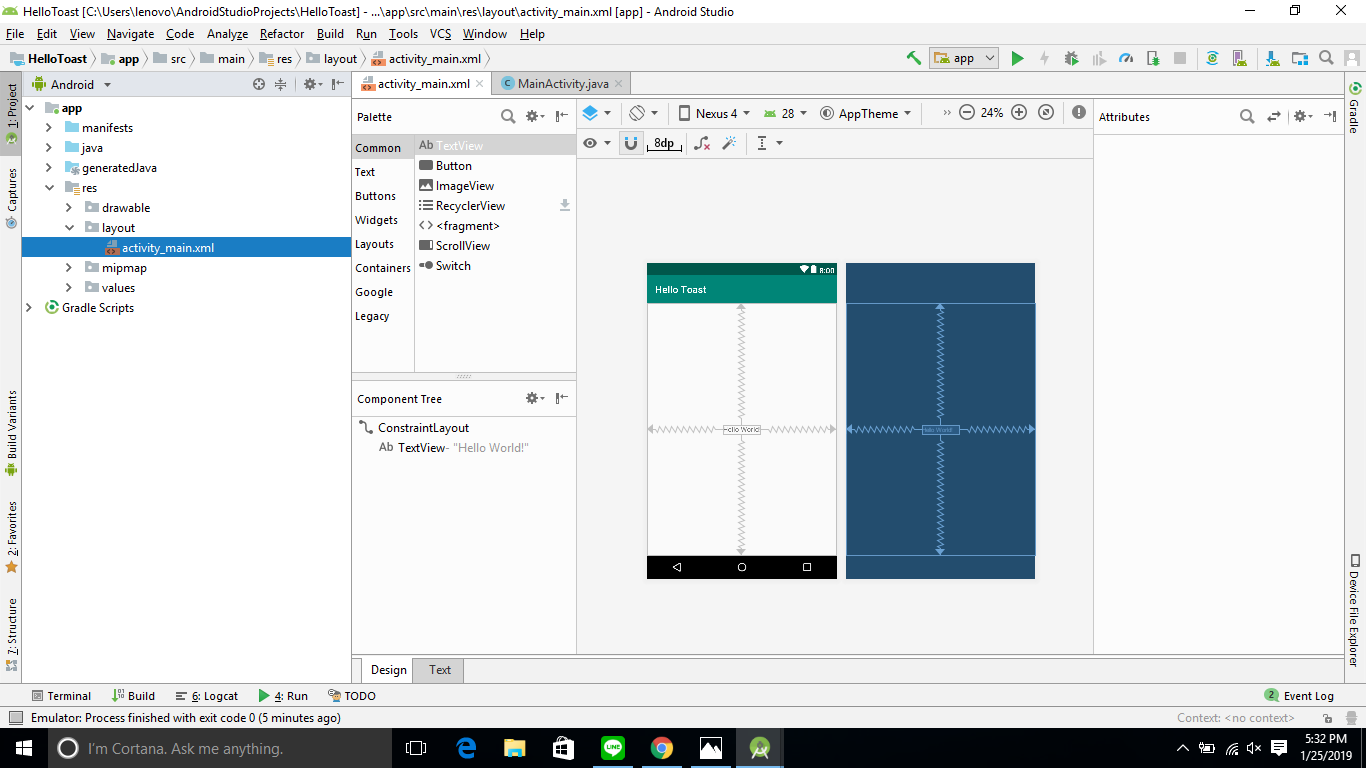Open the API level 28 dropdown

tap(785, 113)
